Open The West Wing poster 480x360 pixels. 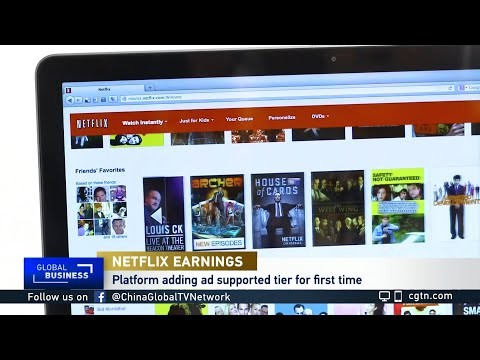click(x=338, y=208)
